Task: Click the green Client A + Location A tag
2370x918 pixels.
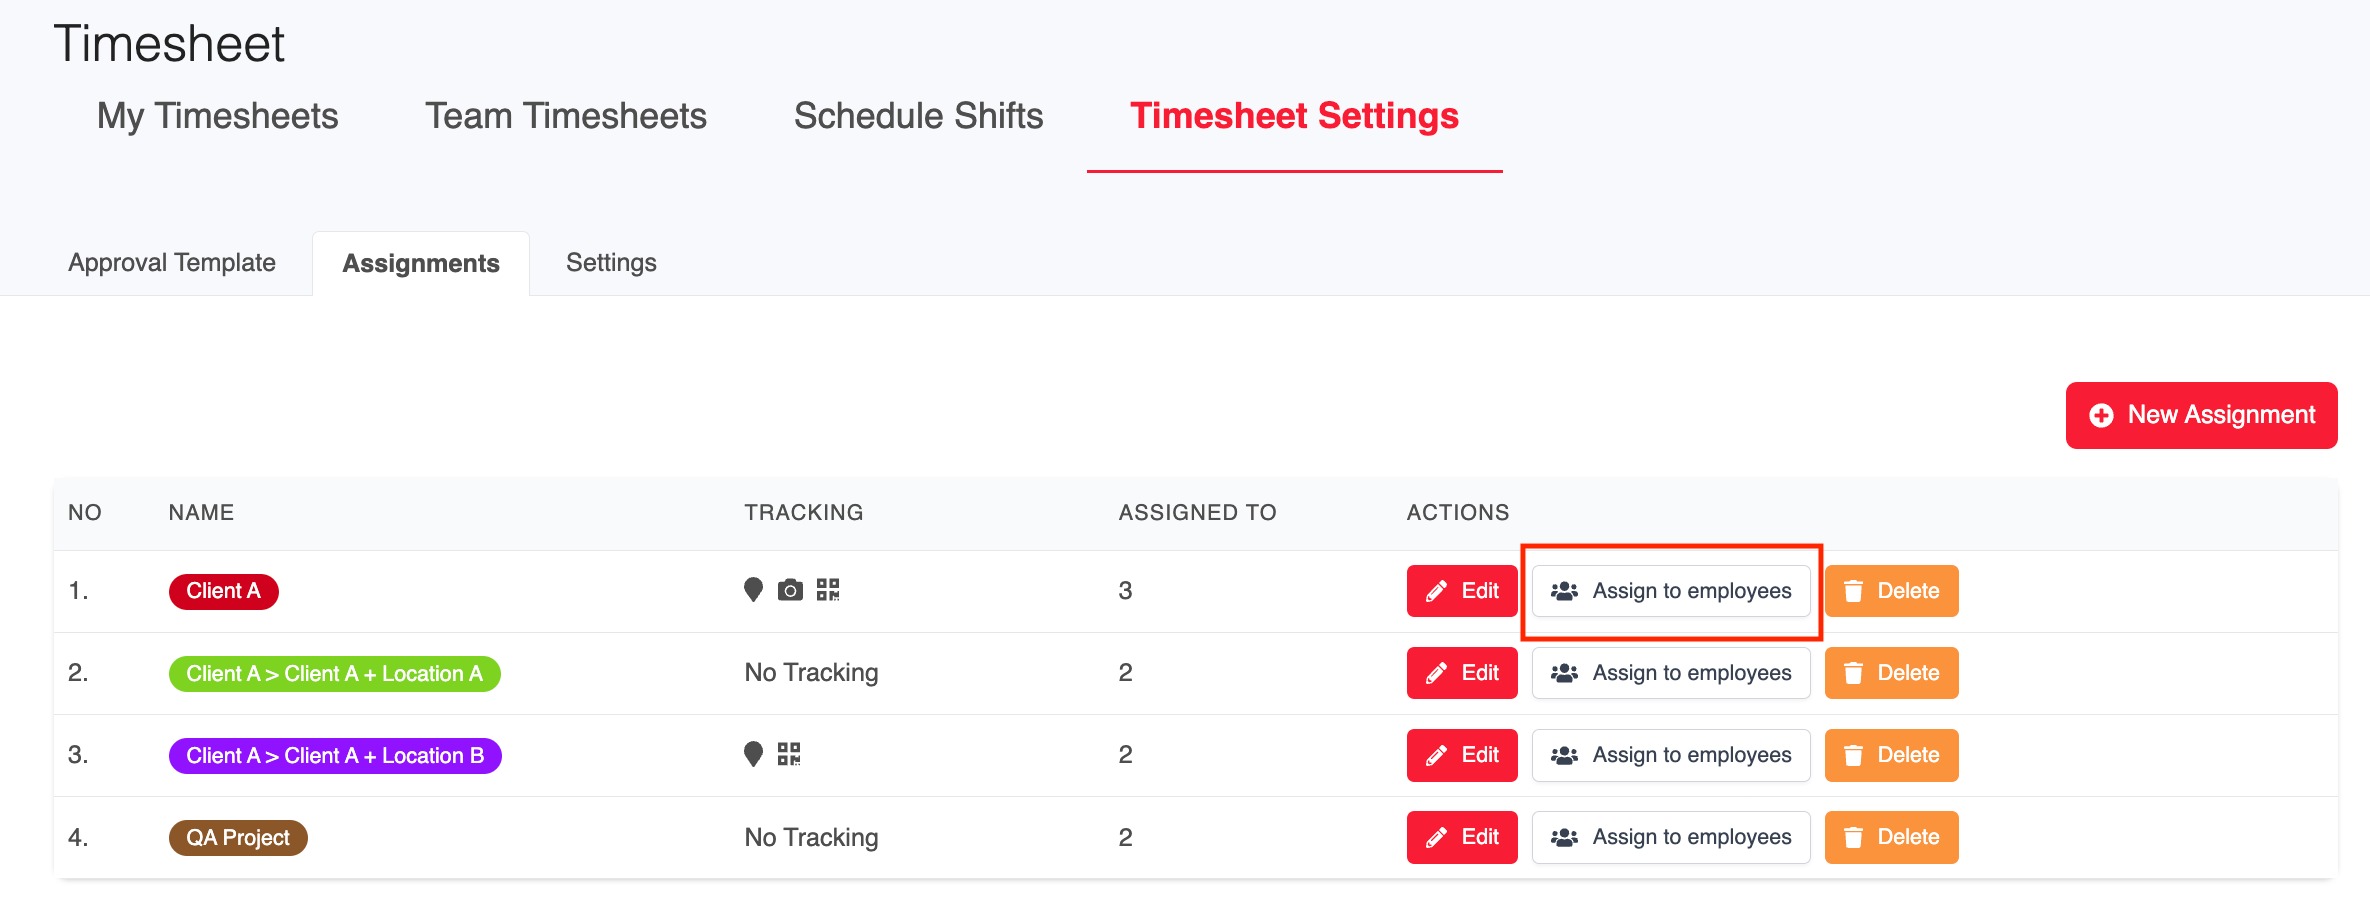Action: click(334, 674)
